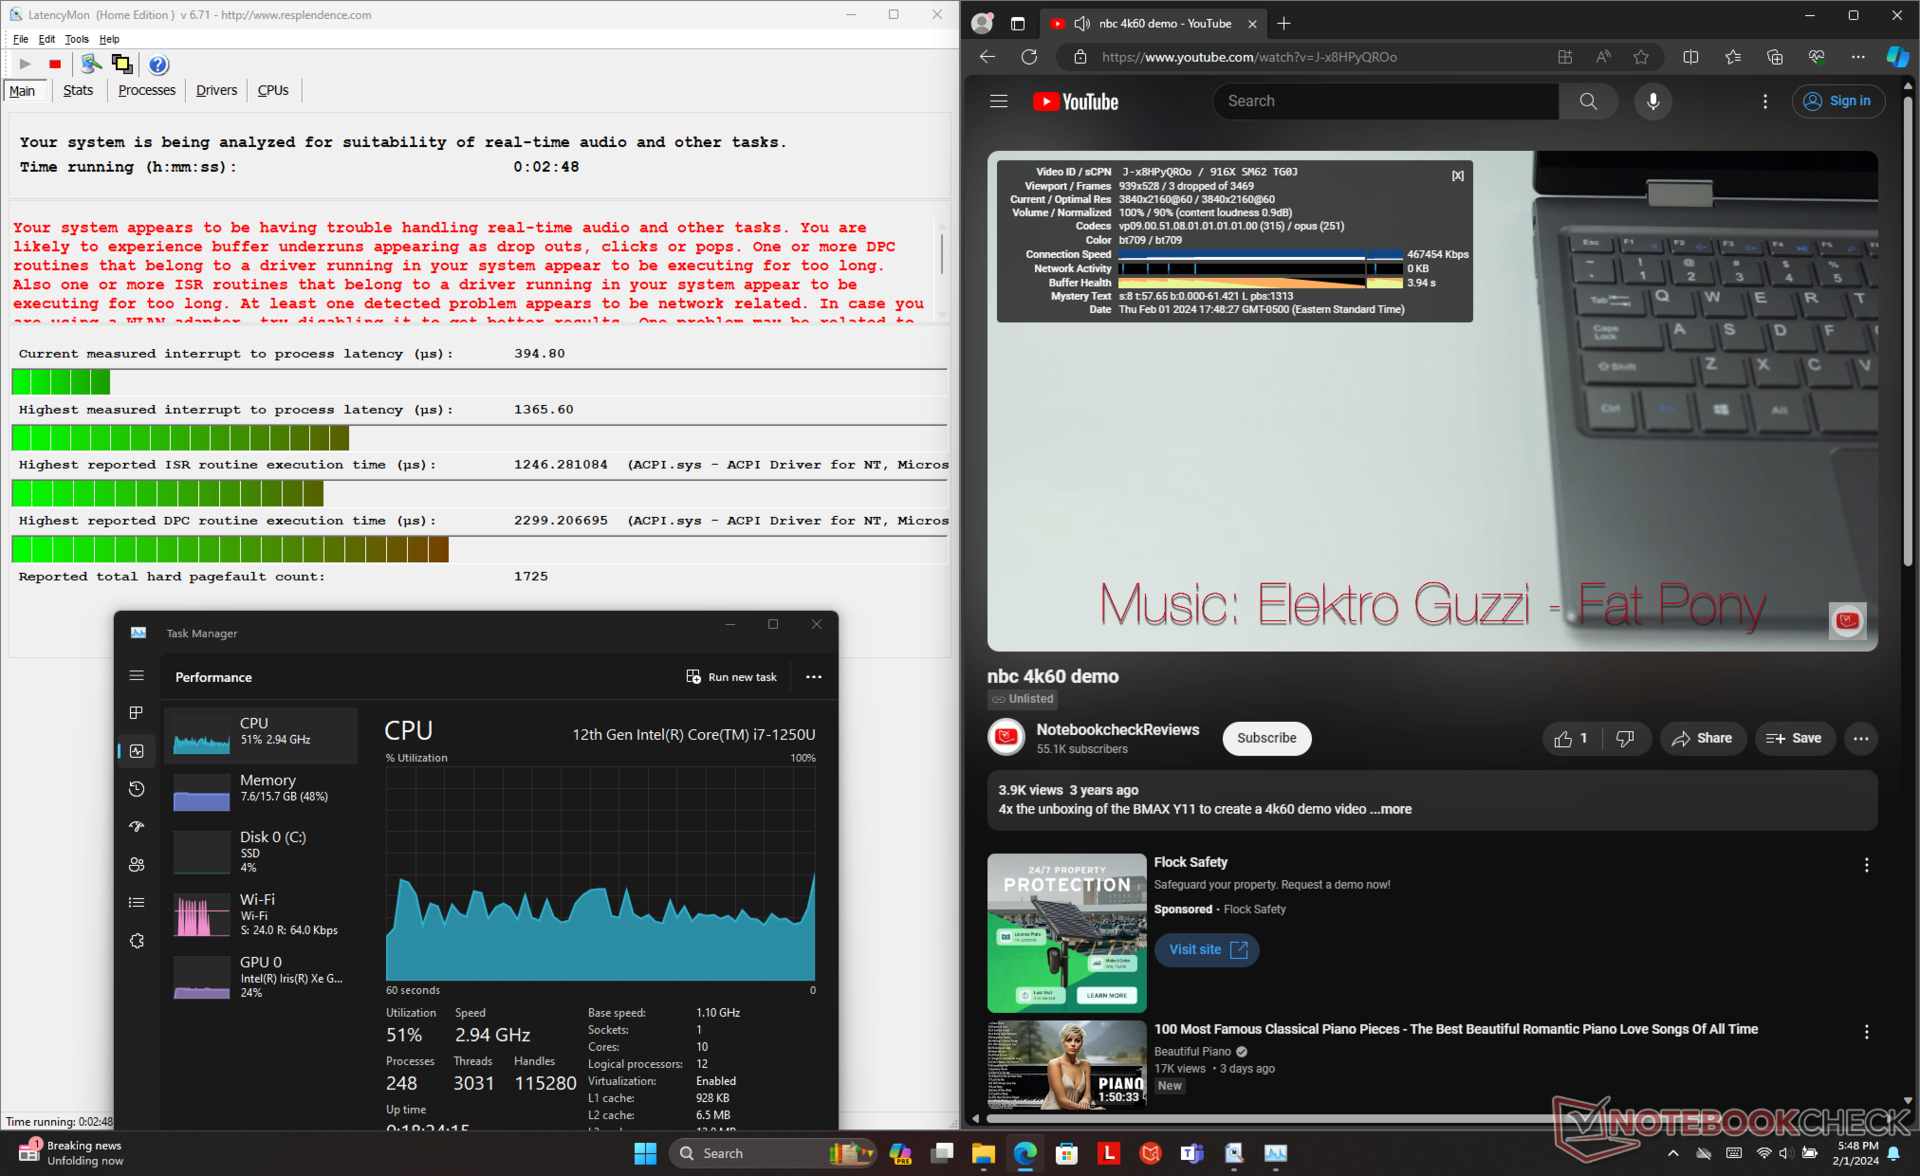1920x1176 pixels.
Task: Open LatencyMon Tools menu
Action: tap(76, 39)
